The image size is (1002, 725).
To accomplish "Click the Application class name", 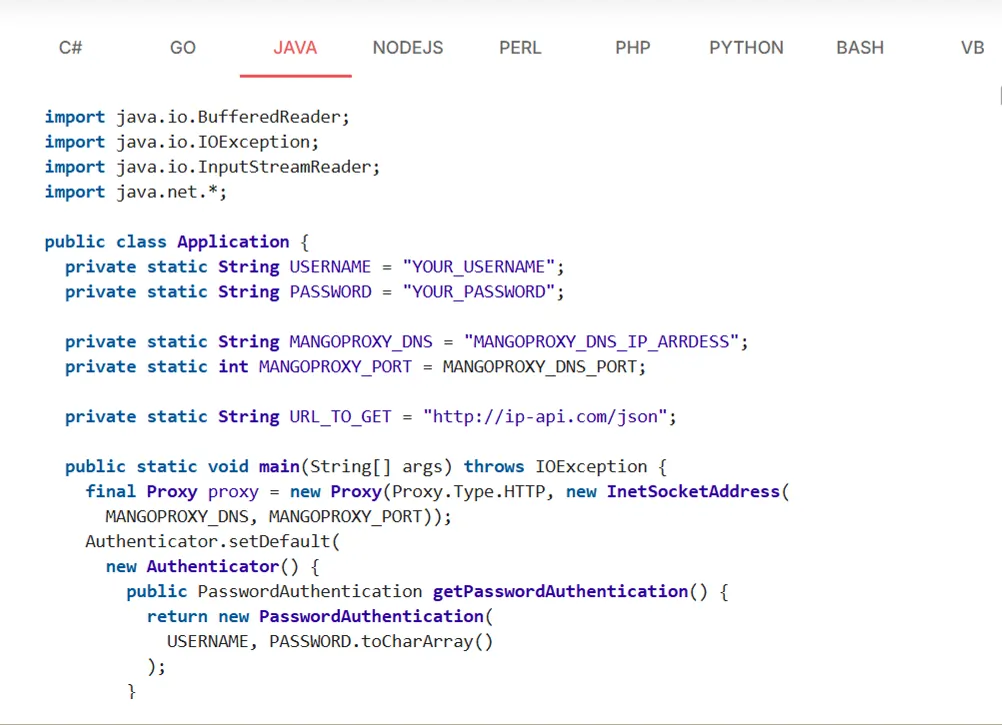I will pos(233,241).
